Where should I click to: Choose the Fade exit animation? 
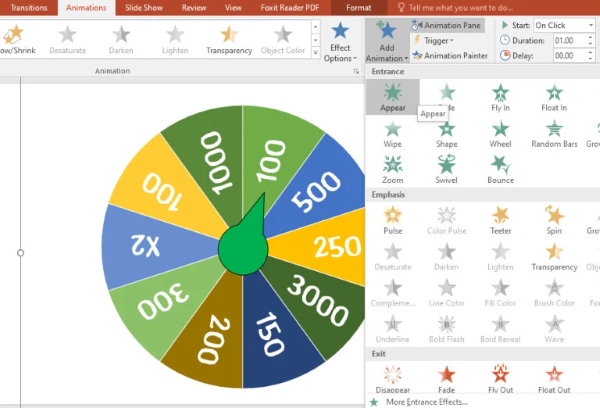pyautogui.click(x=446, y=379)
